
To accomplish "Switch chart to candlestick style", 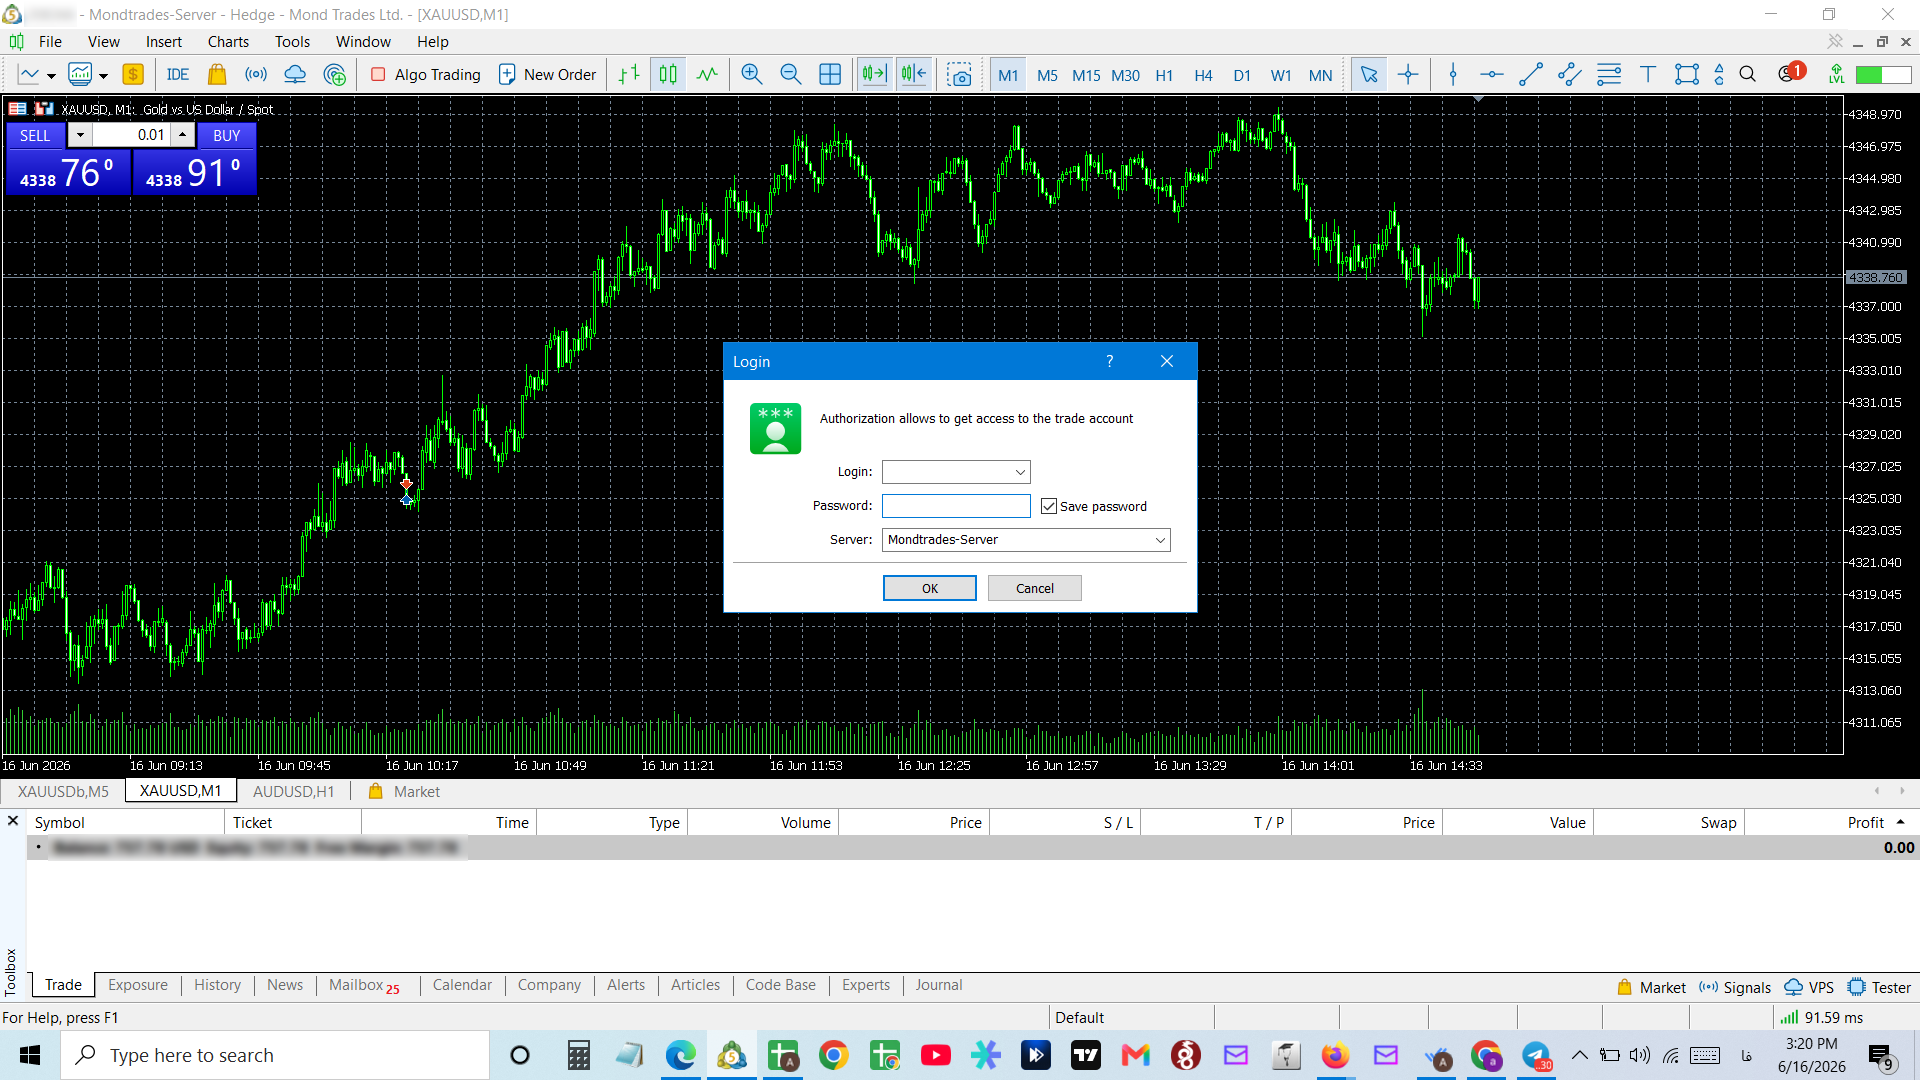I will [668, 75].
